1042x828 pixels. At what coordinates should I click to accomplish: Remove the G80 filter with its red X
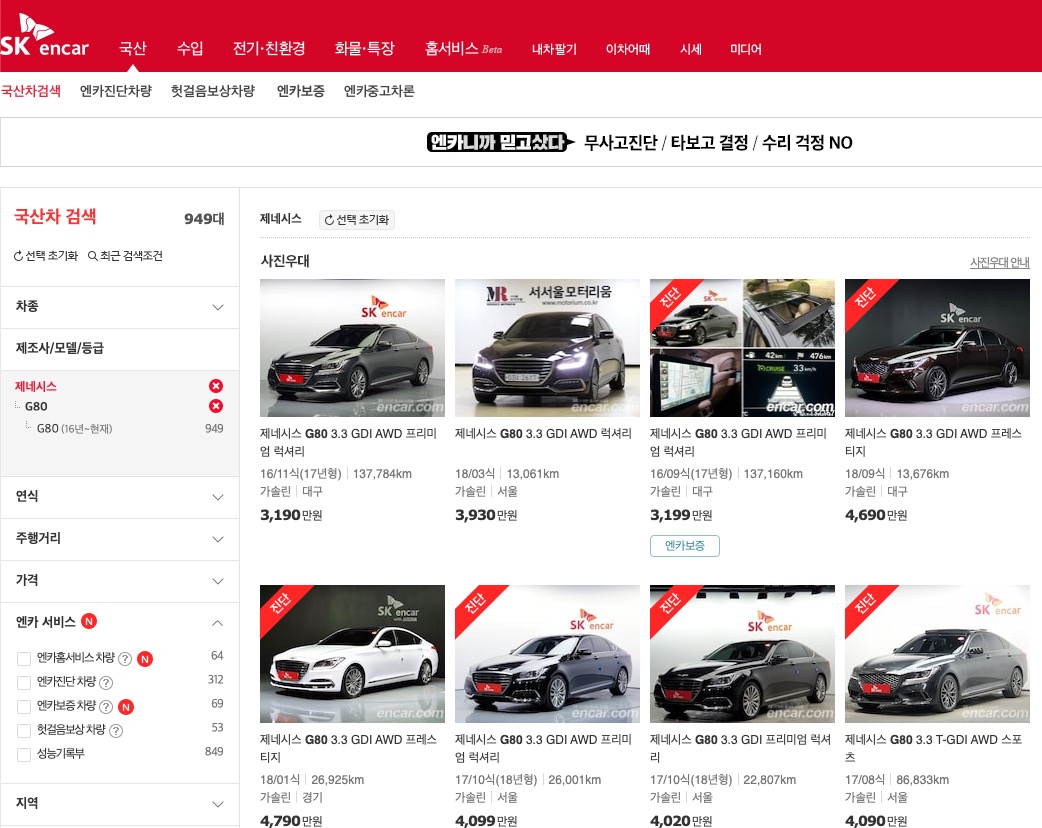[x=216, y=406]
